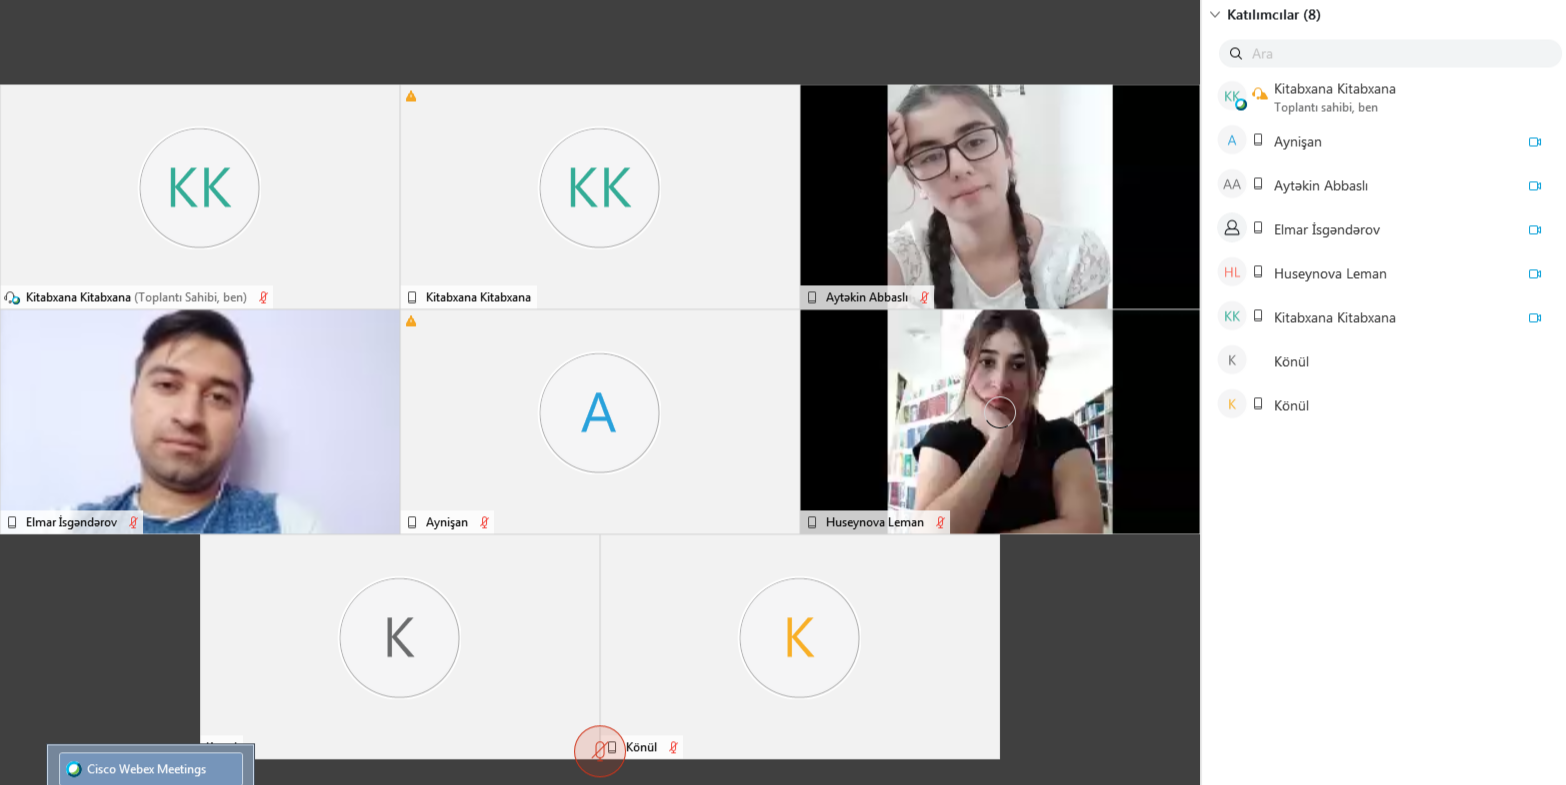Click the camera icon for Elmar İsgəndərov

pyautogui.click(x=1534, y=230)
